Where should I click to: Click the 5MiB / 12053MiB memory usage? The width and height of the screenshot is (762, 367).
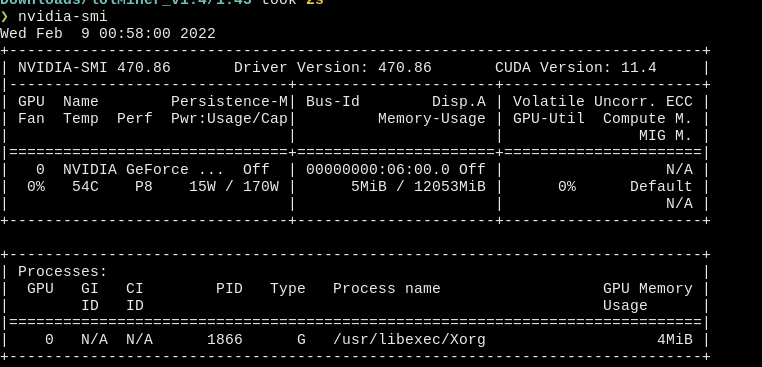click(418, 187)
